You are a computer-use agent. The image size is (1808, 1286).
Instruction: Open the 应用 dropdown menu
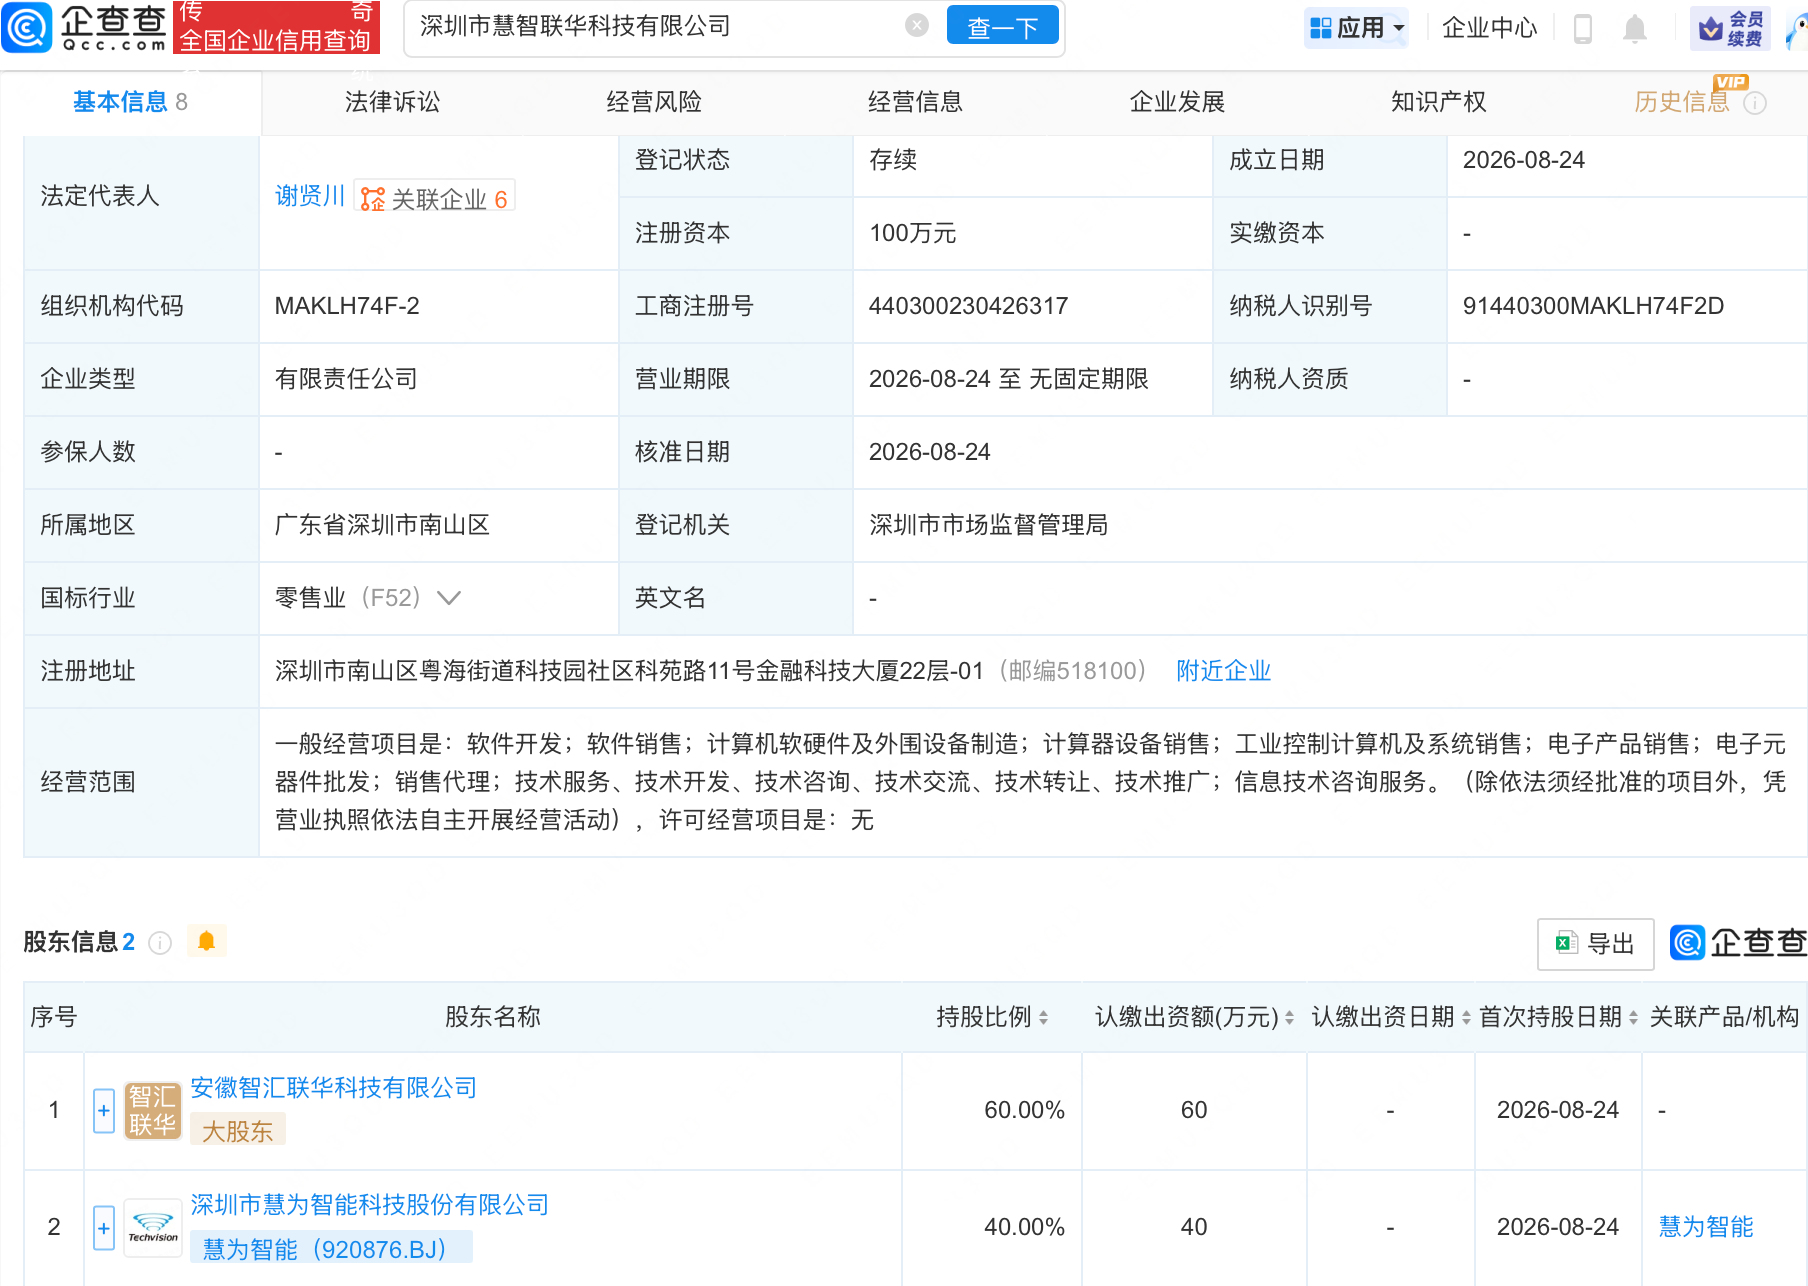(1356, 28)
